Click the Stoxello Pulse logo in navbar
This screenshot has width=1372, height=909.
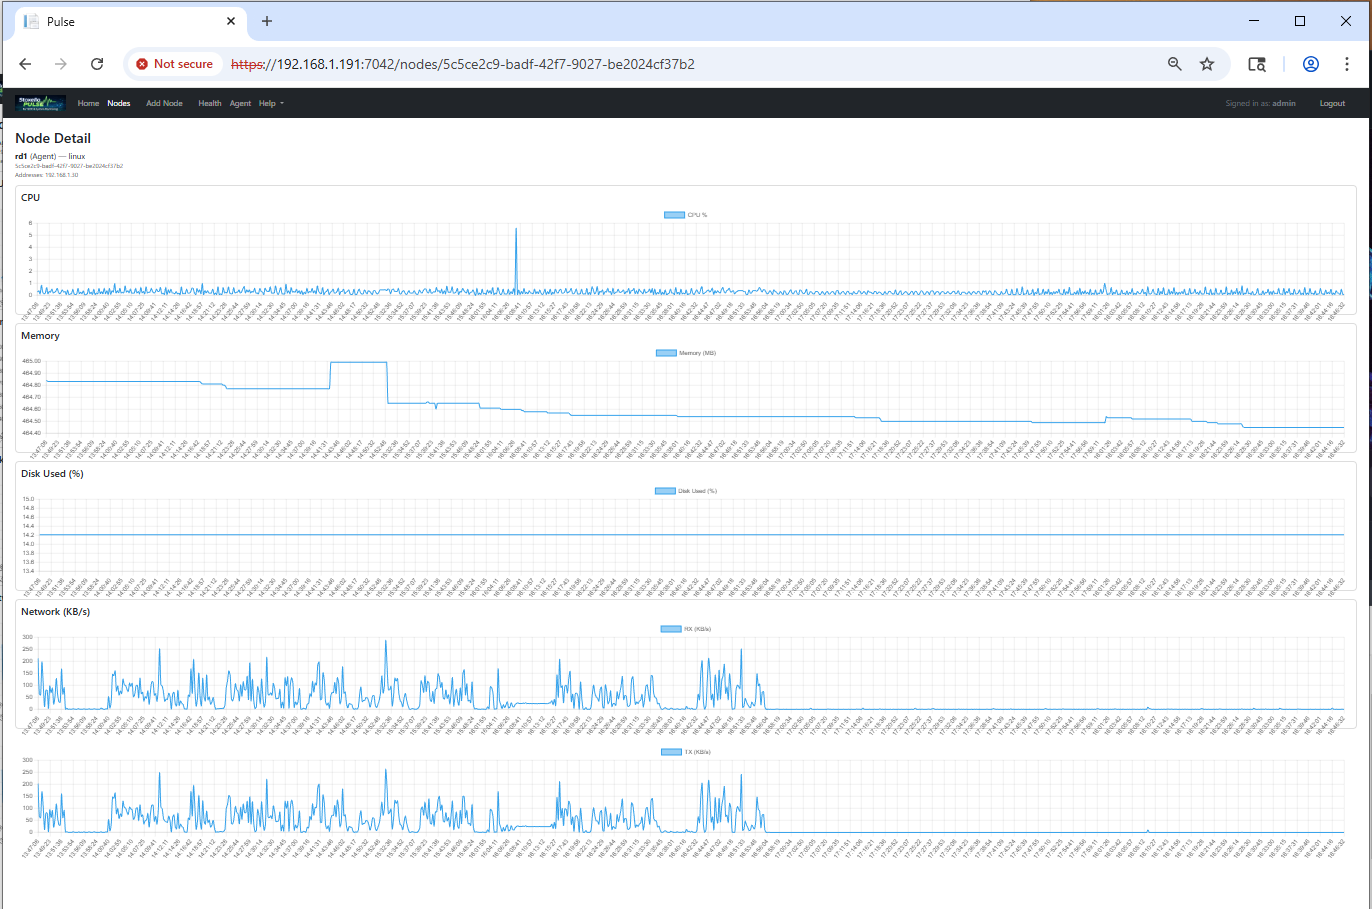click(x=40, y=103)
